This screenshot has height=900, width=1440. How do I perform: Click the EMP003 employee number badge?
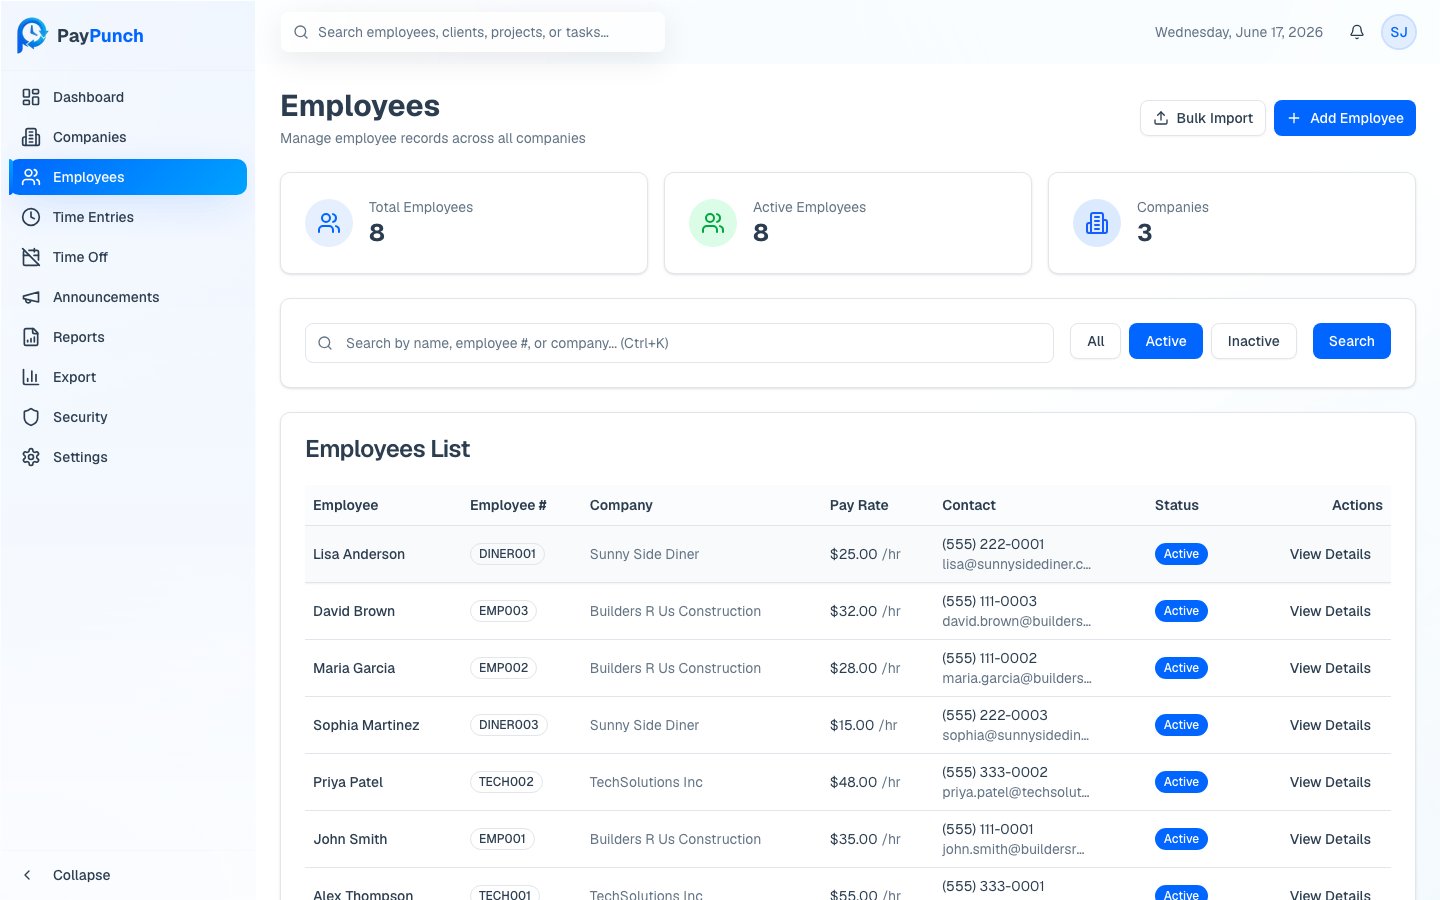[x=503, y=611]
